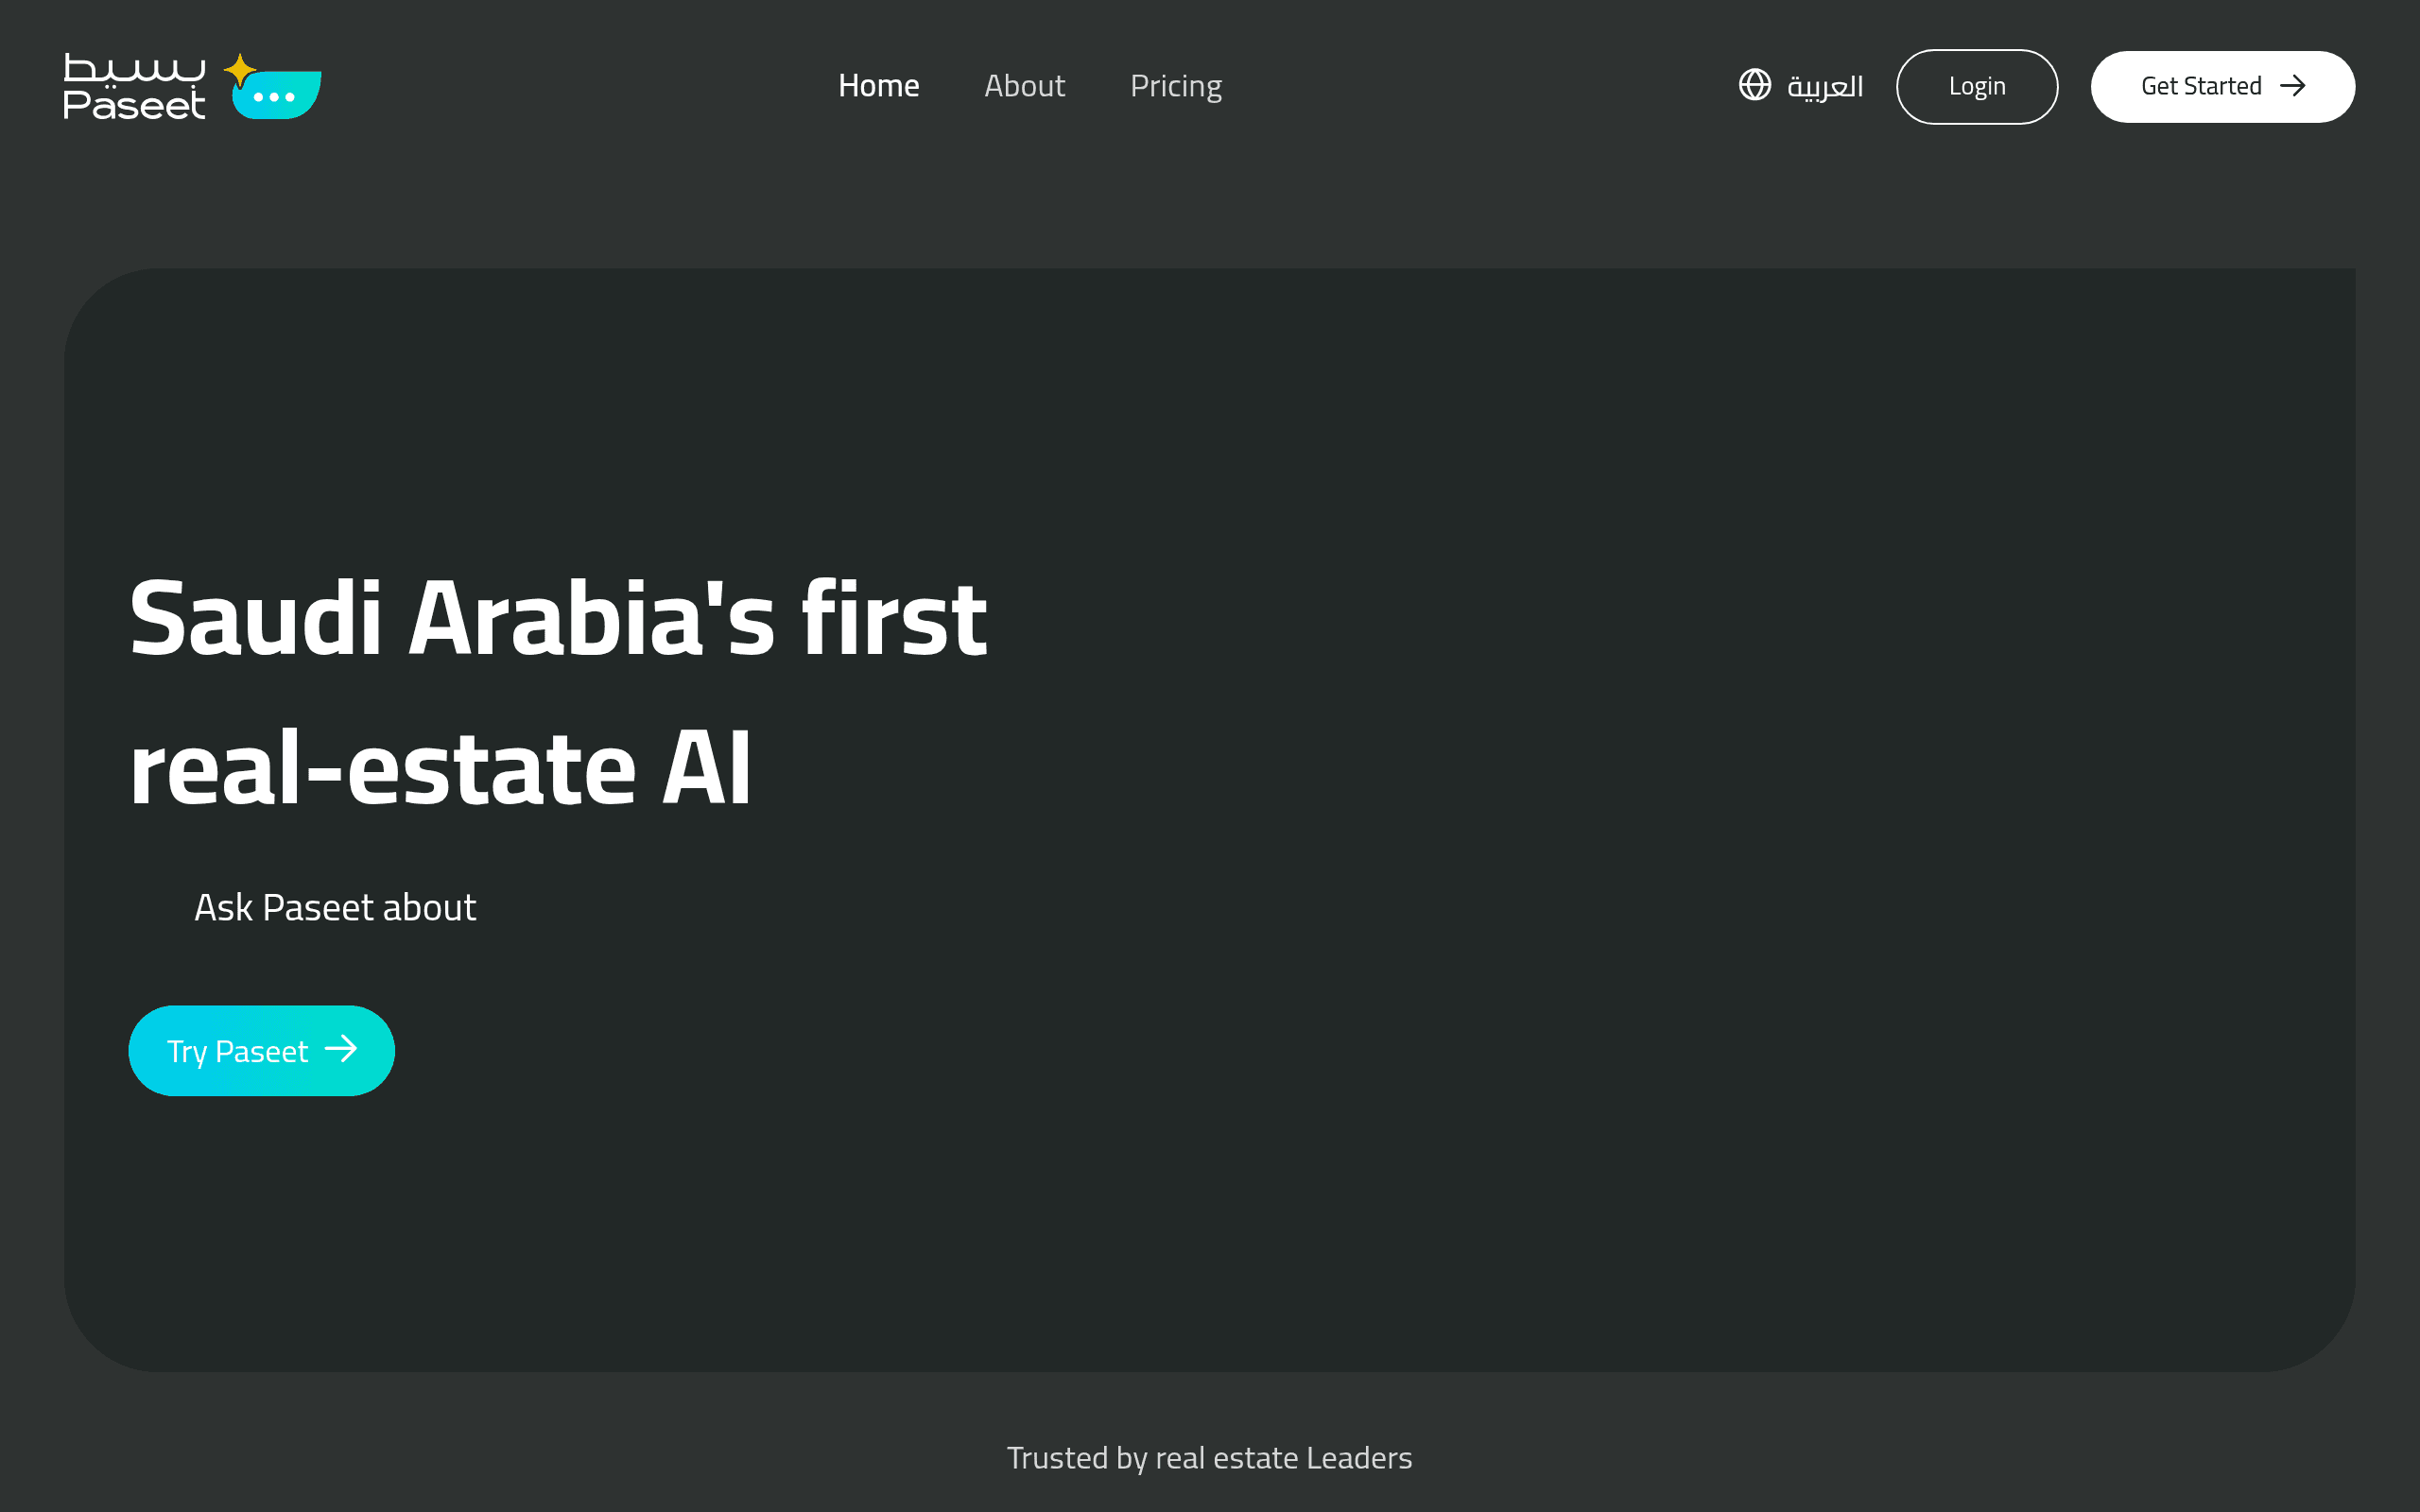This screenshot has height=1512, width=2420.
Task: Click the yellow sparkle star on logo
Action: click(x=240, y=71)
